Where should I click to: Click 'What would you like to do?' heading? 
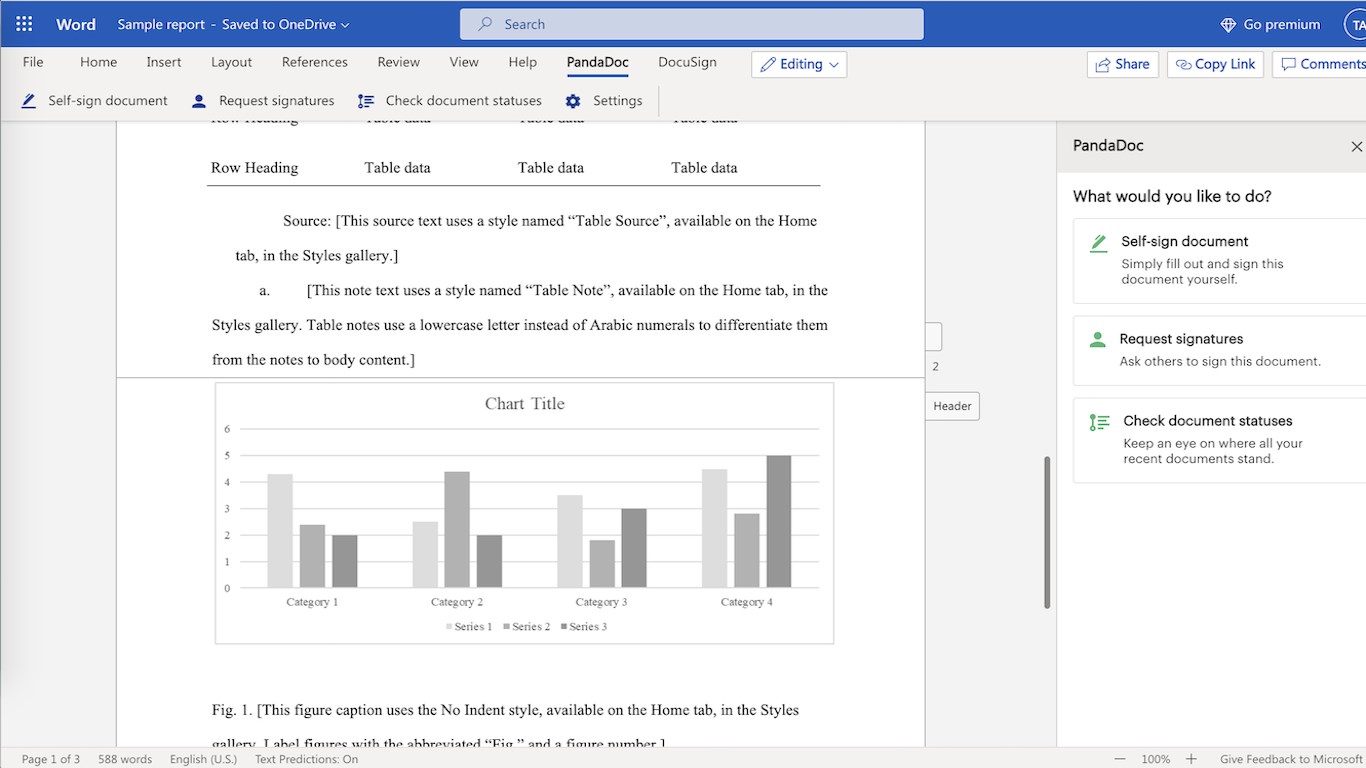[x=1172, y=196]
